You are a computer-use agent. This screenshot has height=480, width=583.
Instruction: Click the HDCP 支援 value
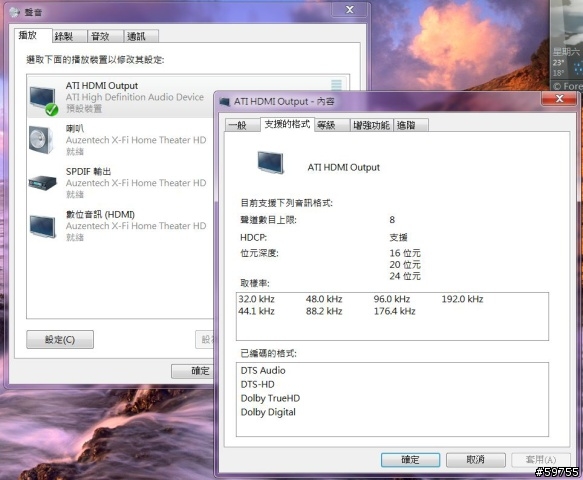click(x=398, y=237)
